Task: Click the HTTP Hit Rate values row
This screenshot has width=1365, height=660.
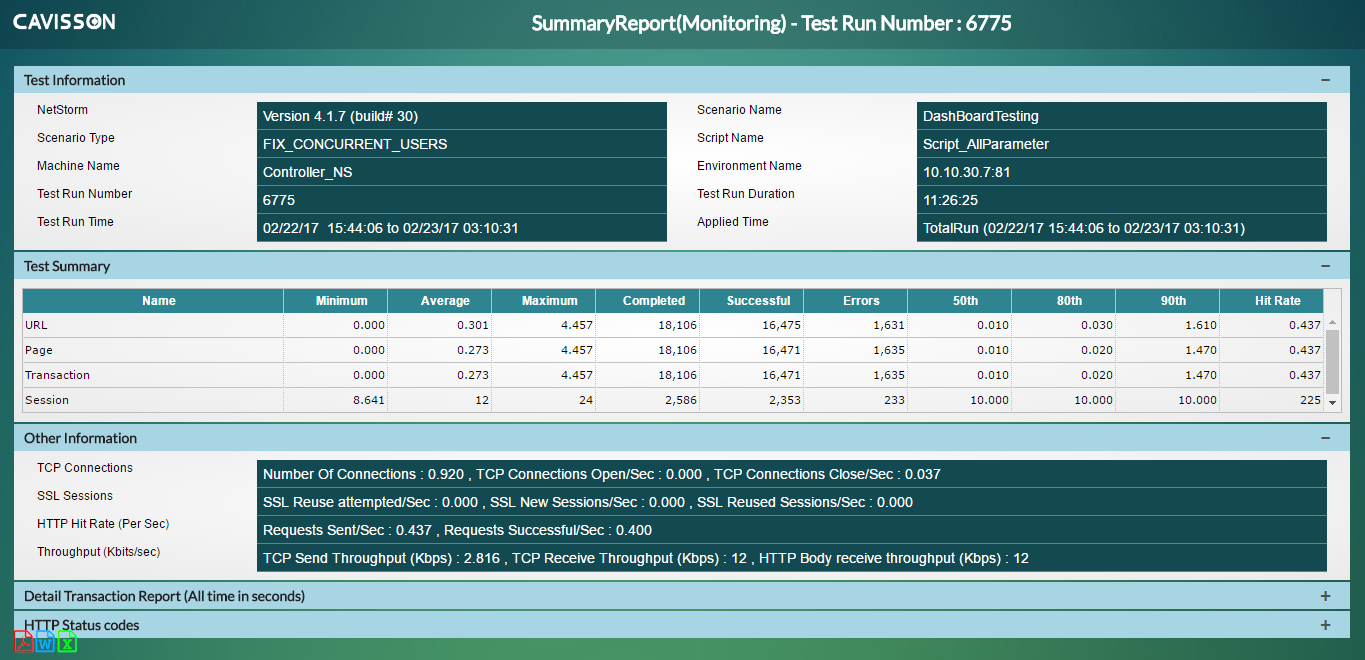Action: click(792, 530)
